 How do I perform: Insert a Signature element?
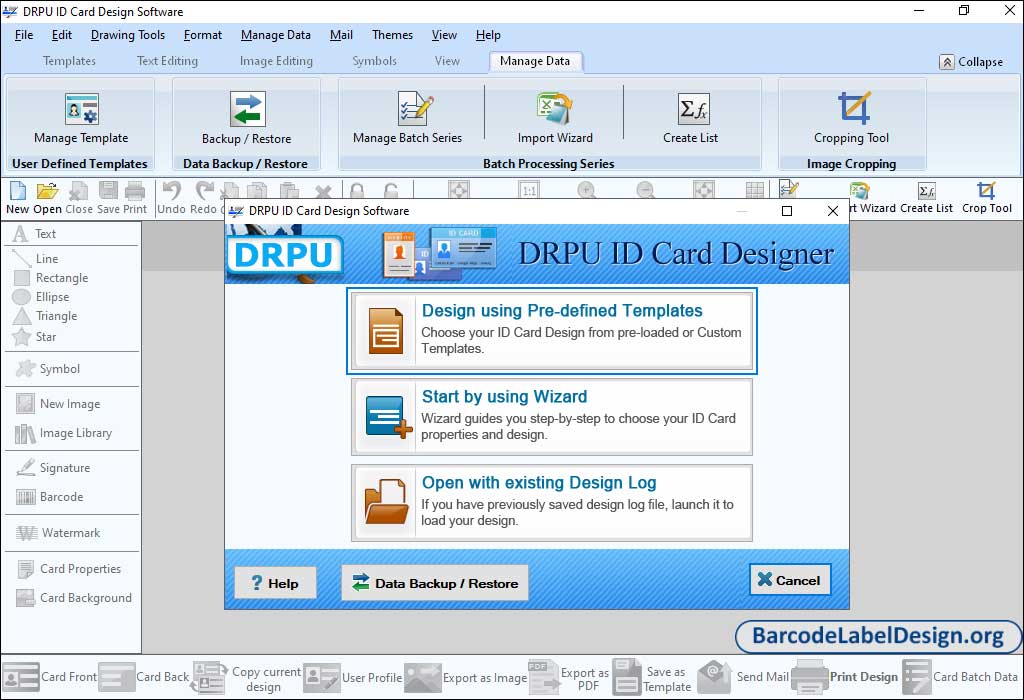tap(53, 468)
